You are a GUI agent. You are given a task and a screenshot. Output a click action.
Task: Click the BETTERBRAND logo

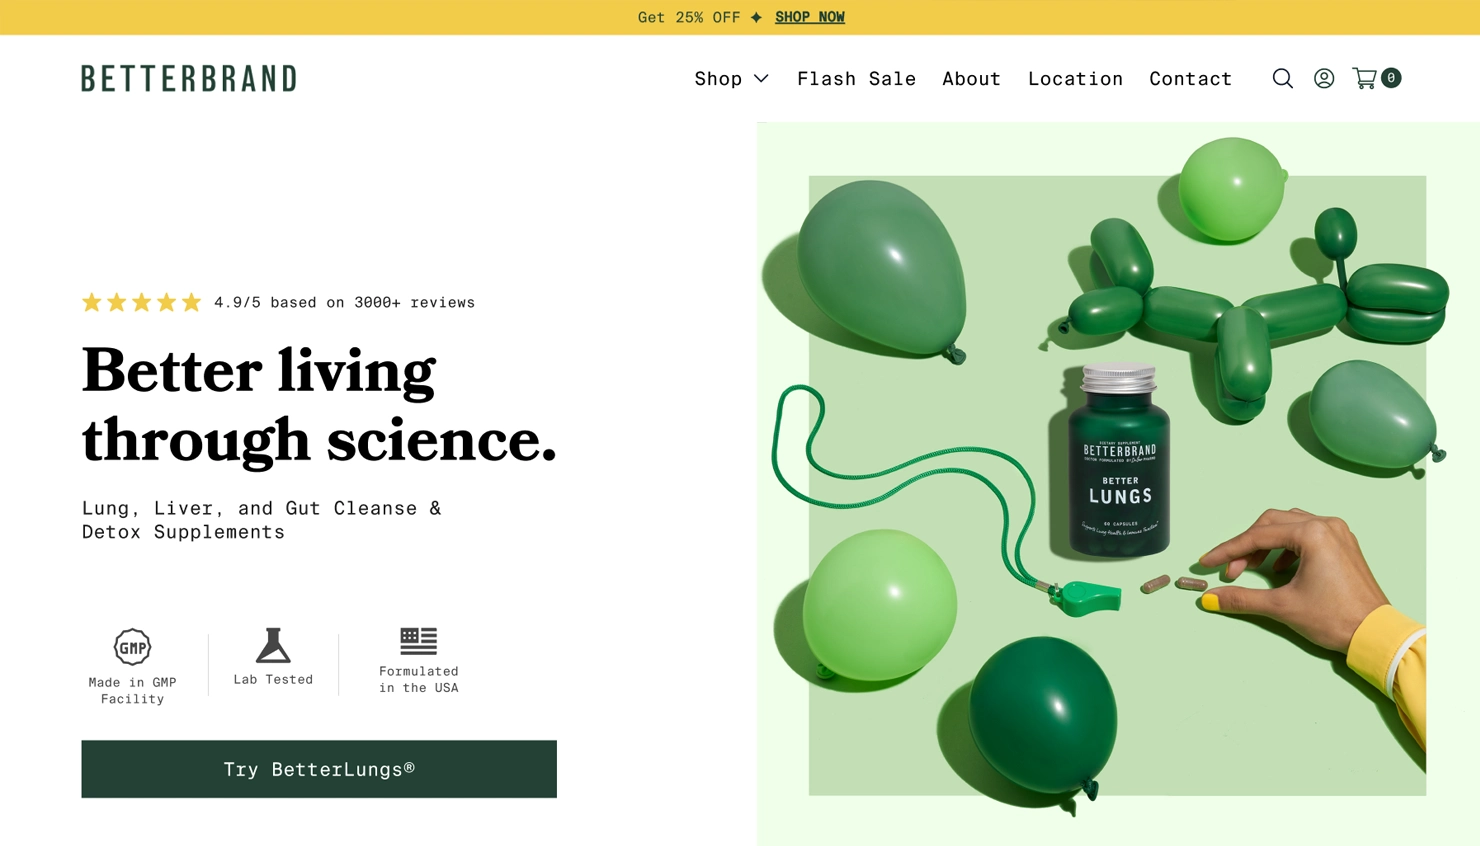point(189,78)
